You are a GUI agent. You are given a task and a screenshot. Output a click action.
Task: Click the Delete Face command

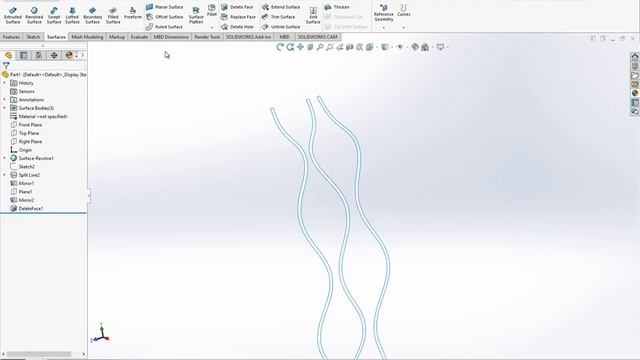237,7
